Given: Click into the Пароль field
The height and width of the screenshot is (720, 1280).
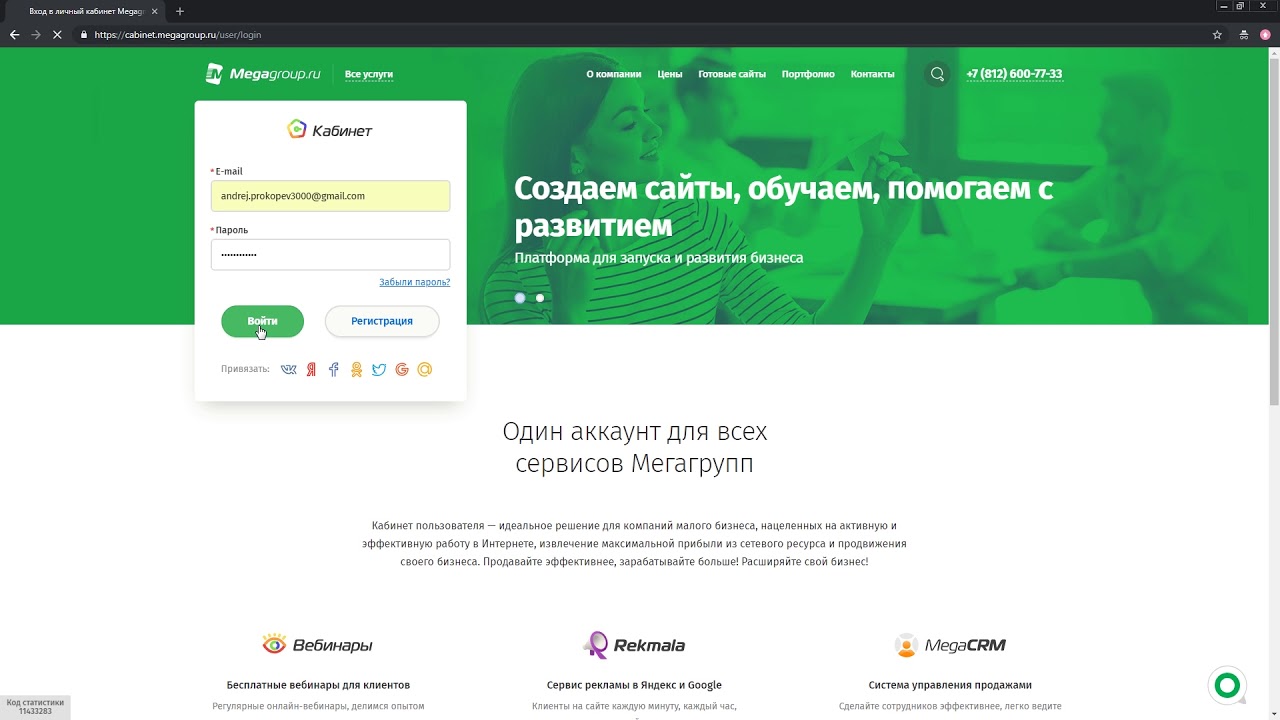Looking at the screenshot, I should [330, 254].
